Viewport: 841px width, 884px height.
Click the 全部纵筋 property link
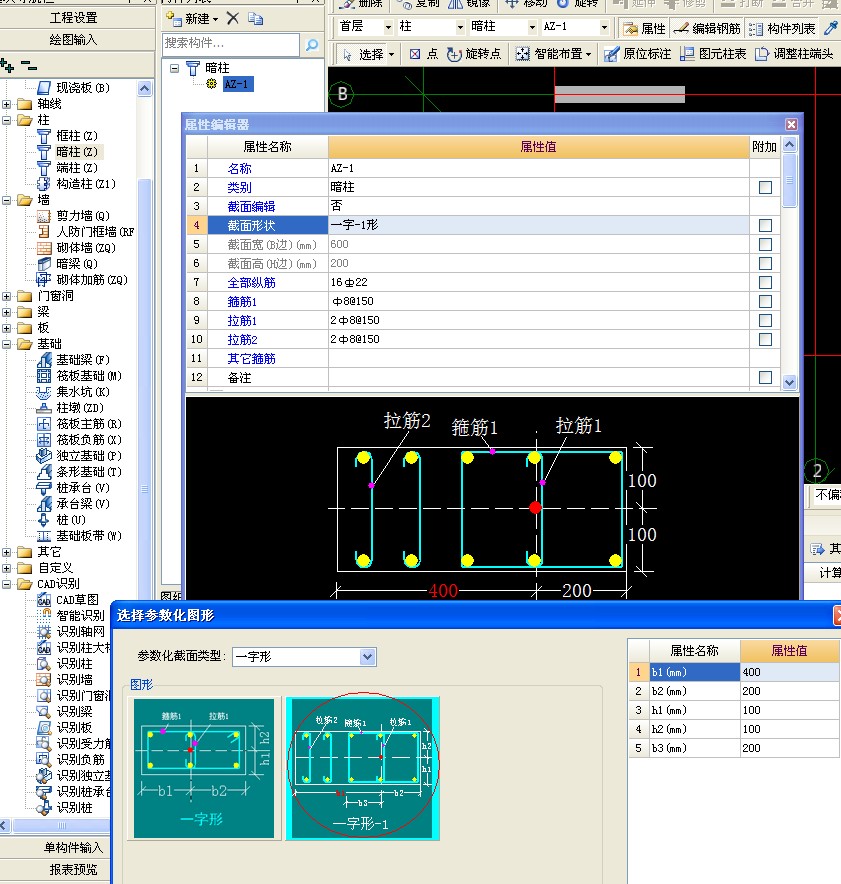click(x=251, y=282)
